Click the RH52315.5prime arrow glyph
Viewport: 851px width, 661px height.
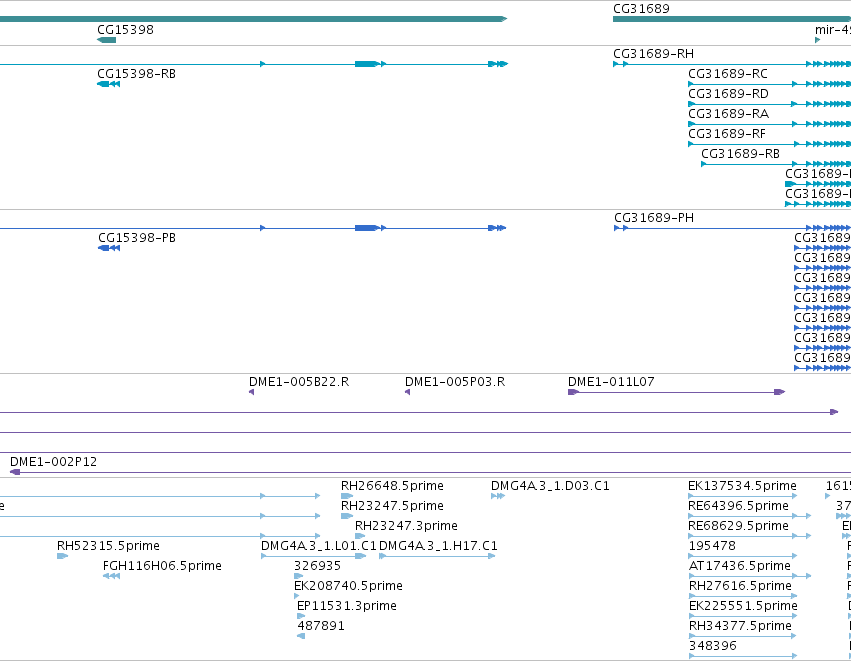(x=62, y=556)
